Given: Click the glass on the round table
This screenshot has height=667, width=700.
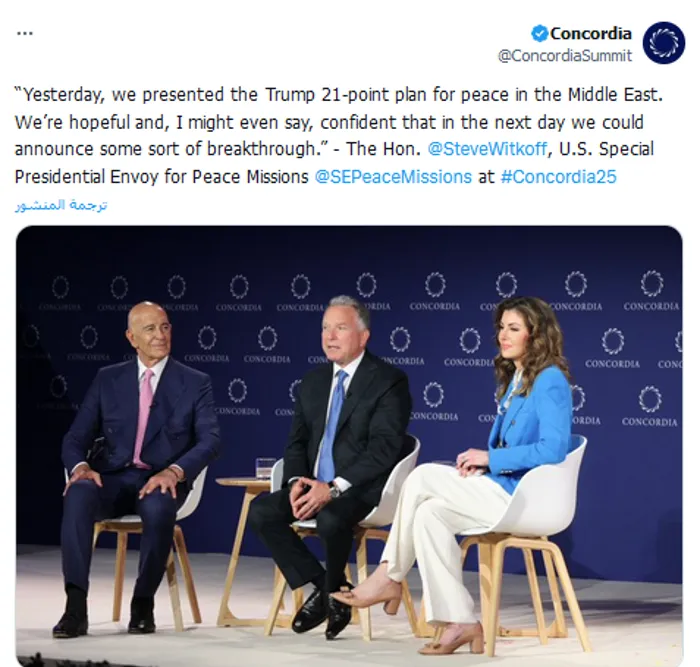Looking at the screenshot, I should [x=265, y=468].
